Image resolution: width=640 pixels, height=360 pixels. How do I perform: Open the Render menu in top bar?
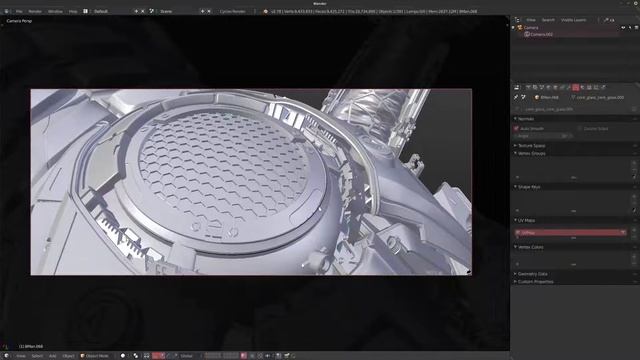click(35, 11)
